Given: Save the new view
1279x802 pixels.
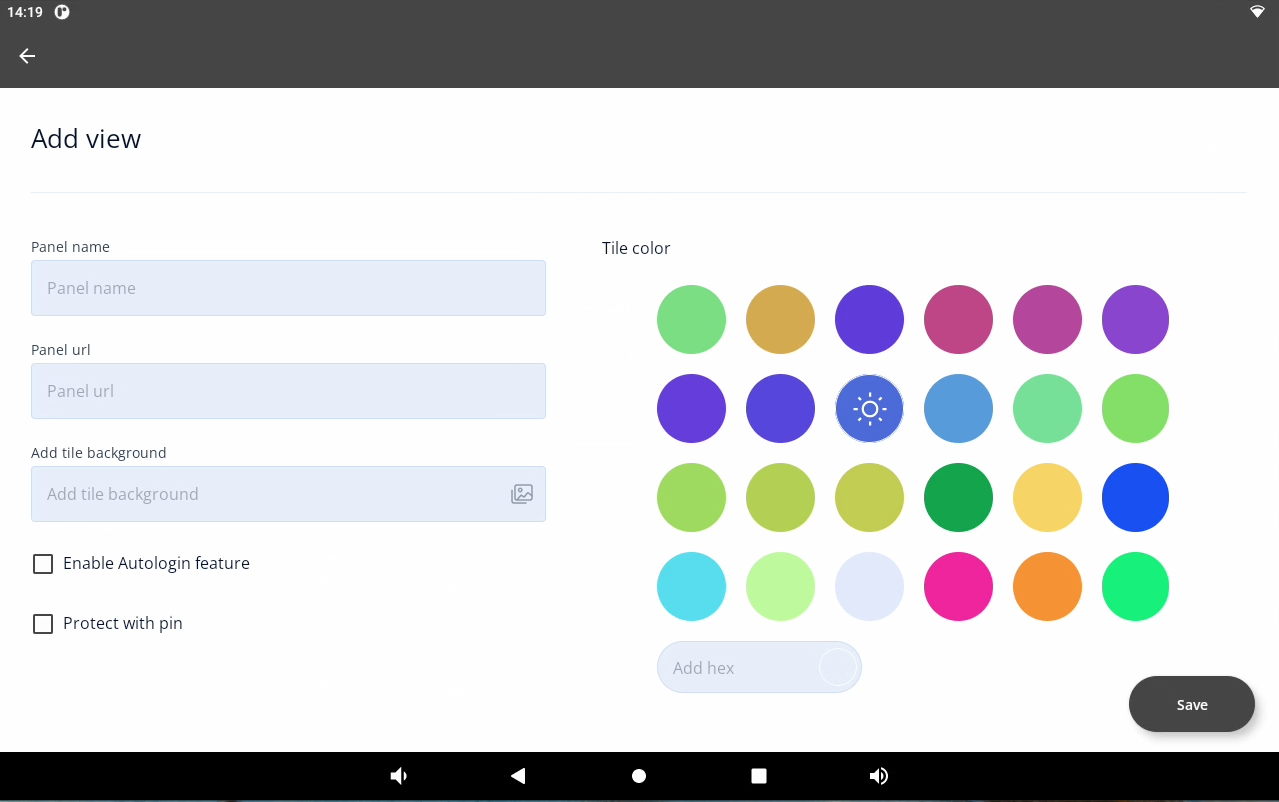Looking at the screenshot, I should click(1191, 704).
